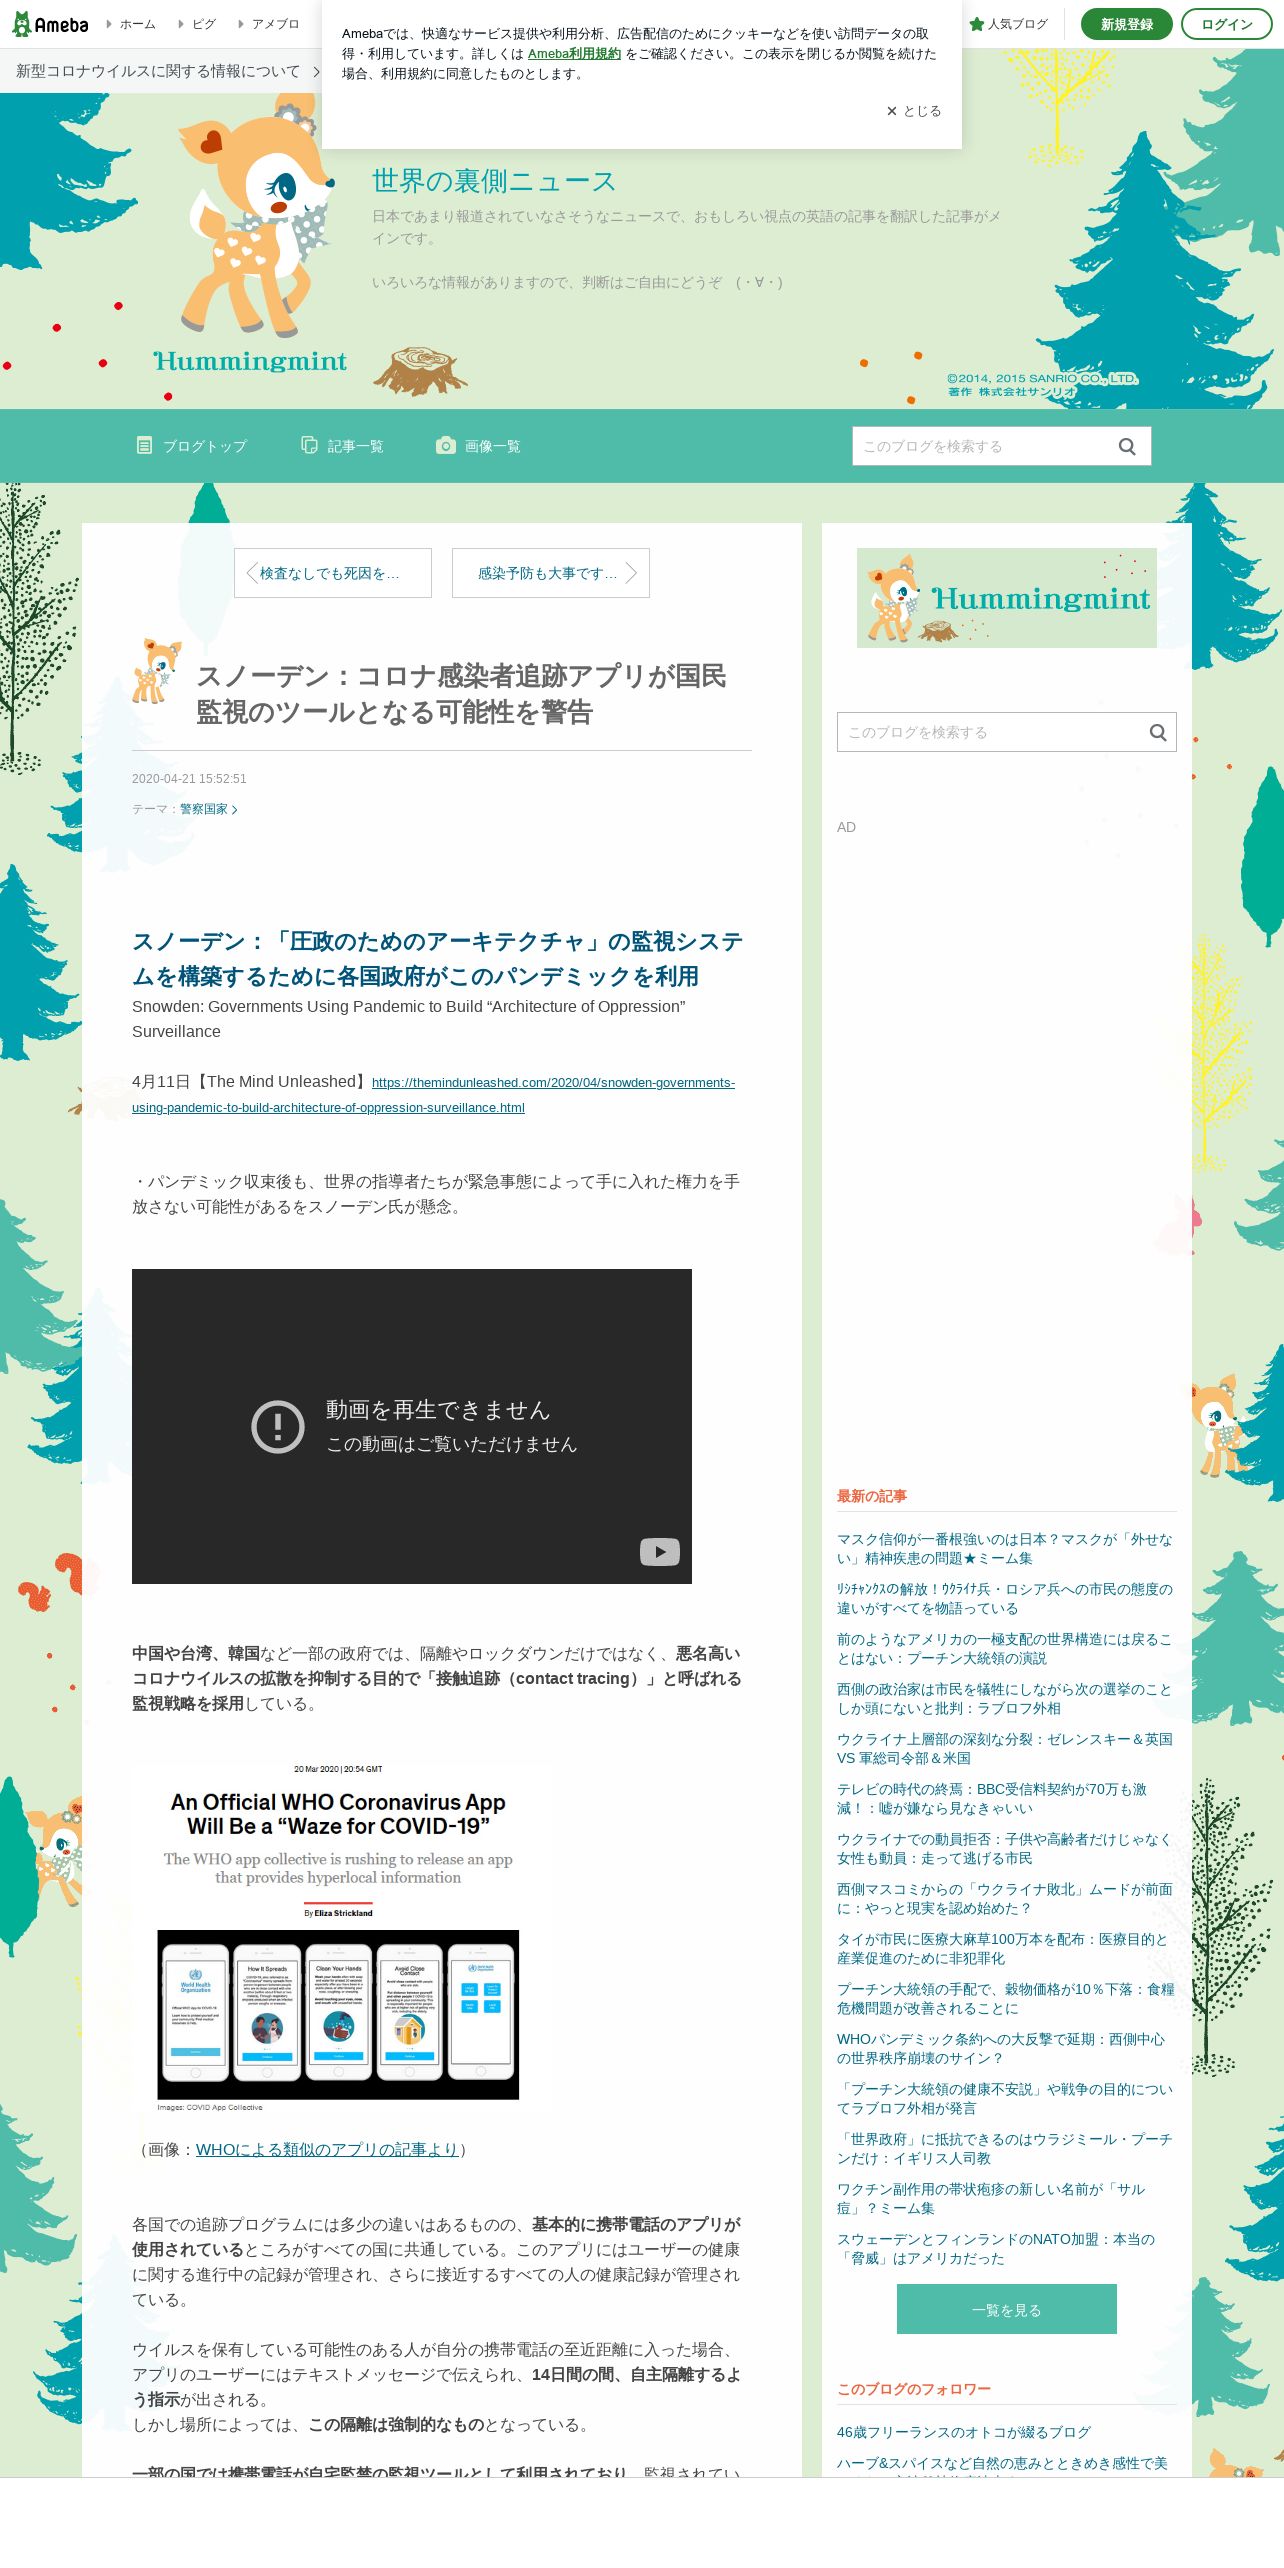Image resolution: width=1284 pixels, height=2568 pixels.
Task: Open article 西側マスコミからの「ウクライナ敗北」
Action: point(1005,1899)
